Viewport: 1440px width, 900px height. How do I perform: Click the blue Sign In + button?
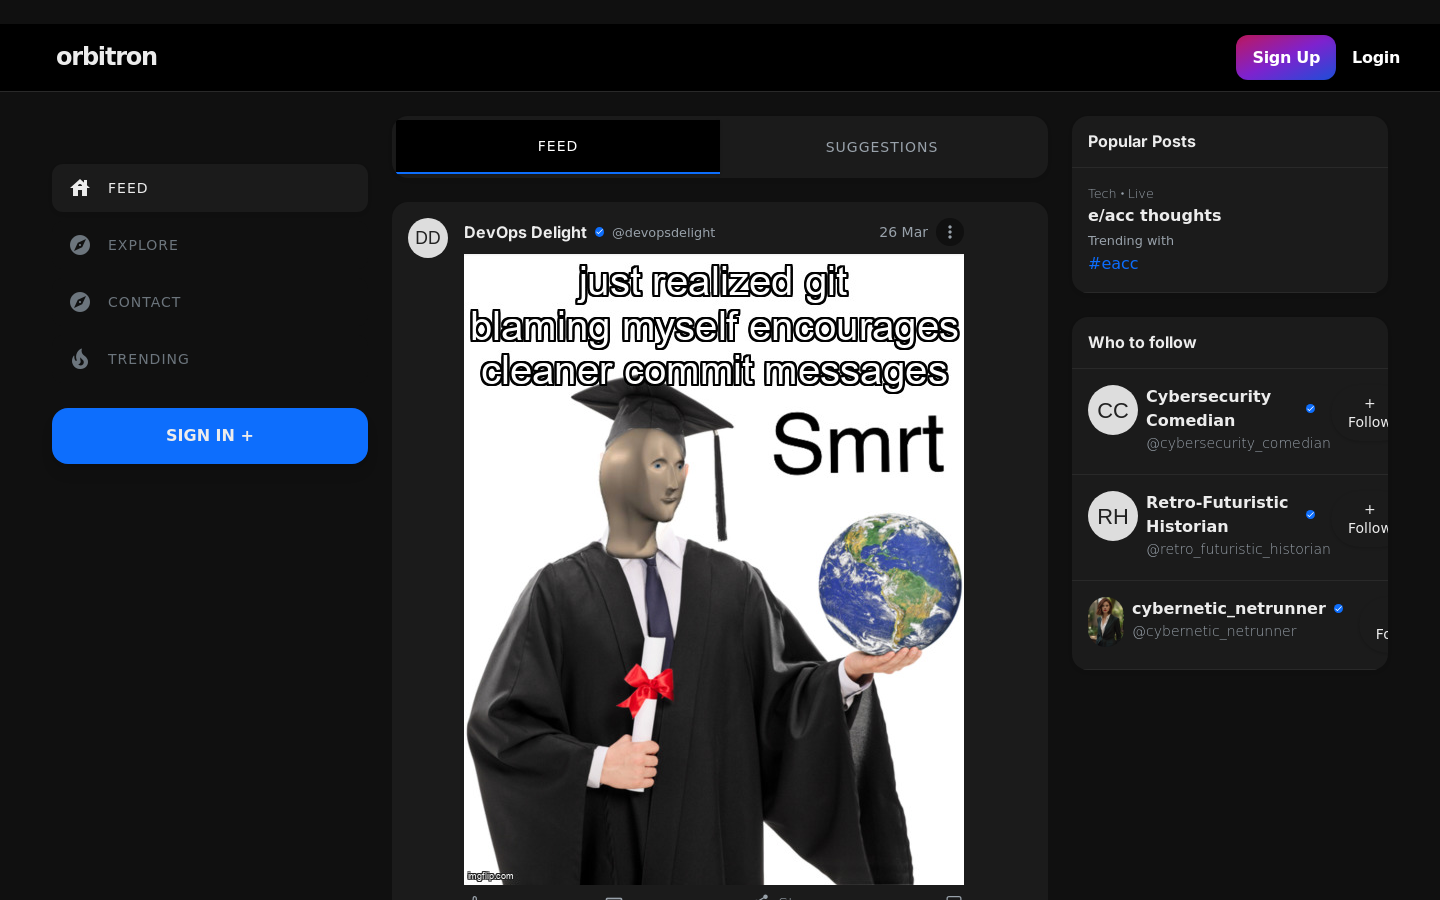click(x=210, y=436)
